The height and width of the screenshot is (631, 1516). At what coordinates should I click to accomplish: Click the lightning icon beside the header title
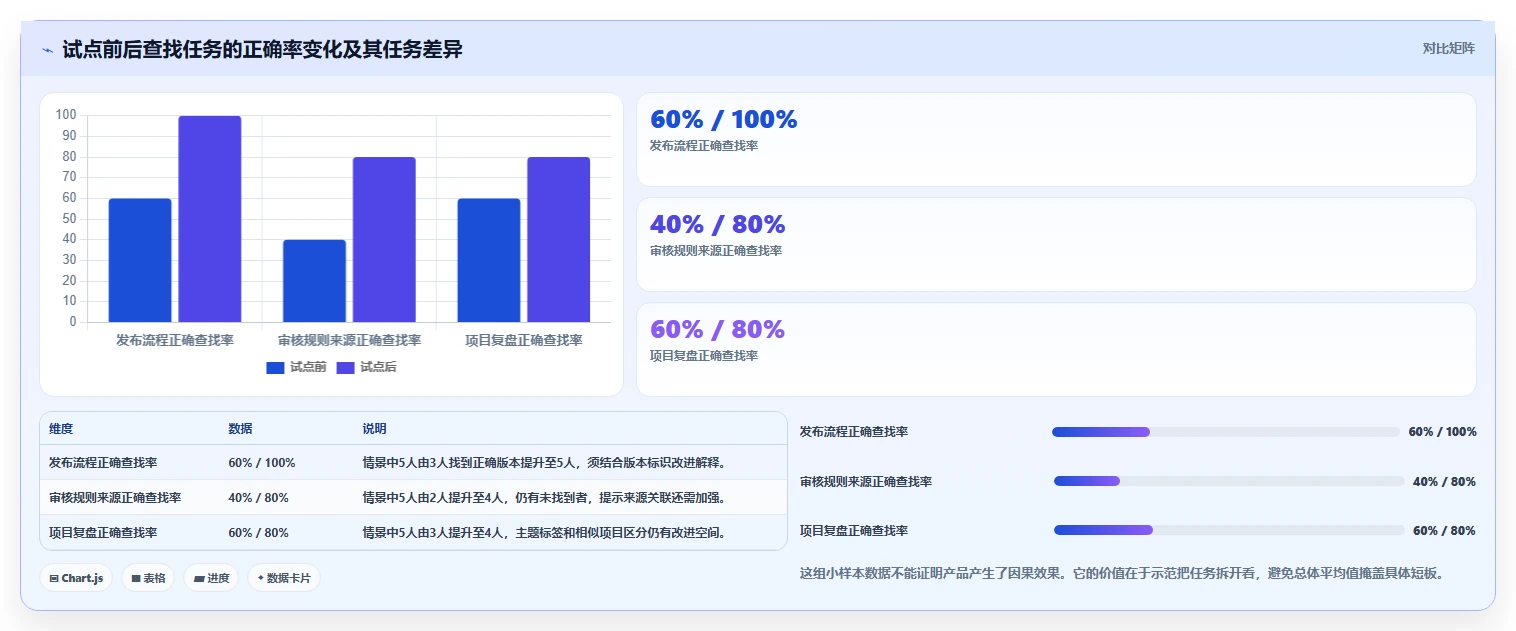click(x=48, y=50)
